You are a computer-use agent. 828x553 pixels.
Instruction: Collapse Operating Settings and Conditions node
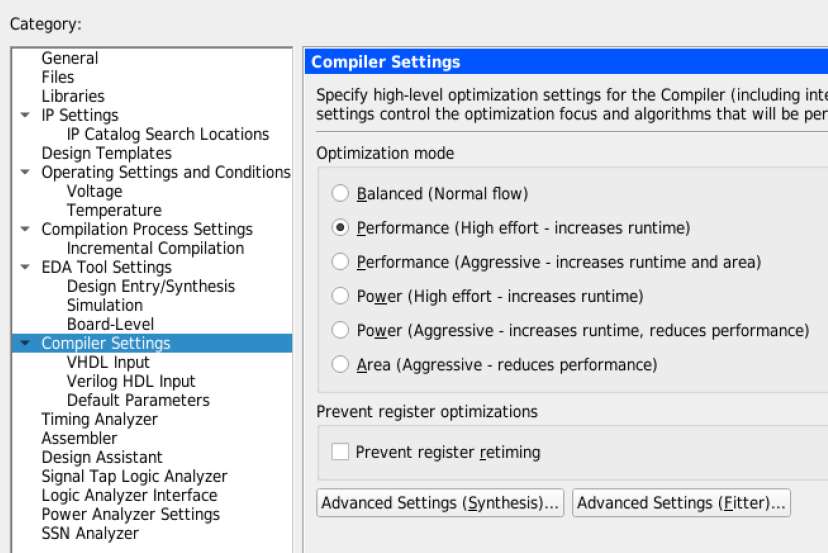[25, 172]
